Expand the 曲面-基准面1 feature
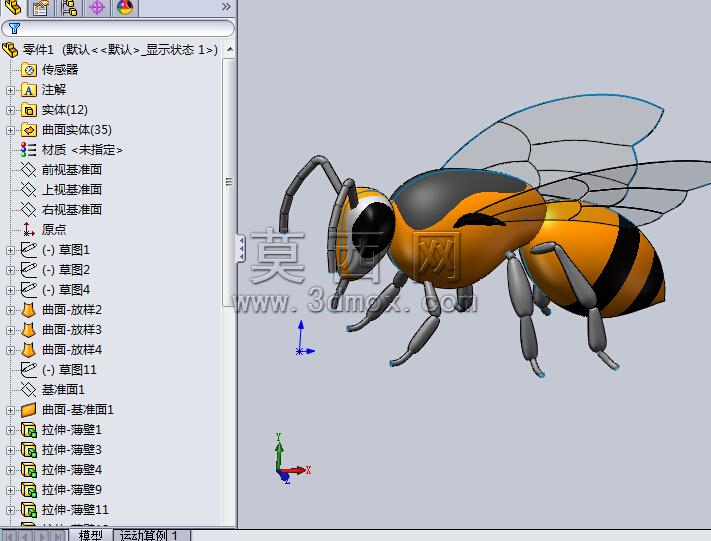The image size is (711, 541). 10,410
